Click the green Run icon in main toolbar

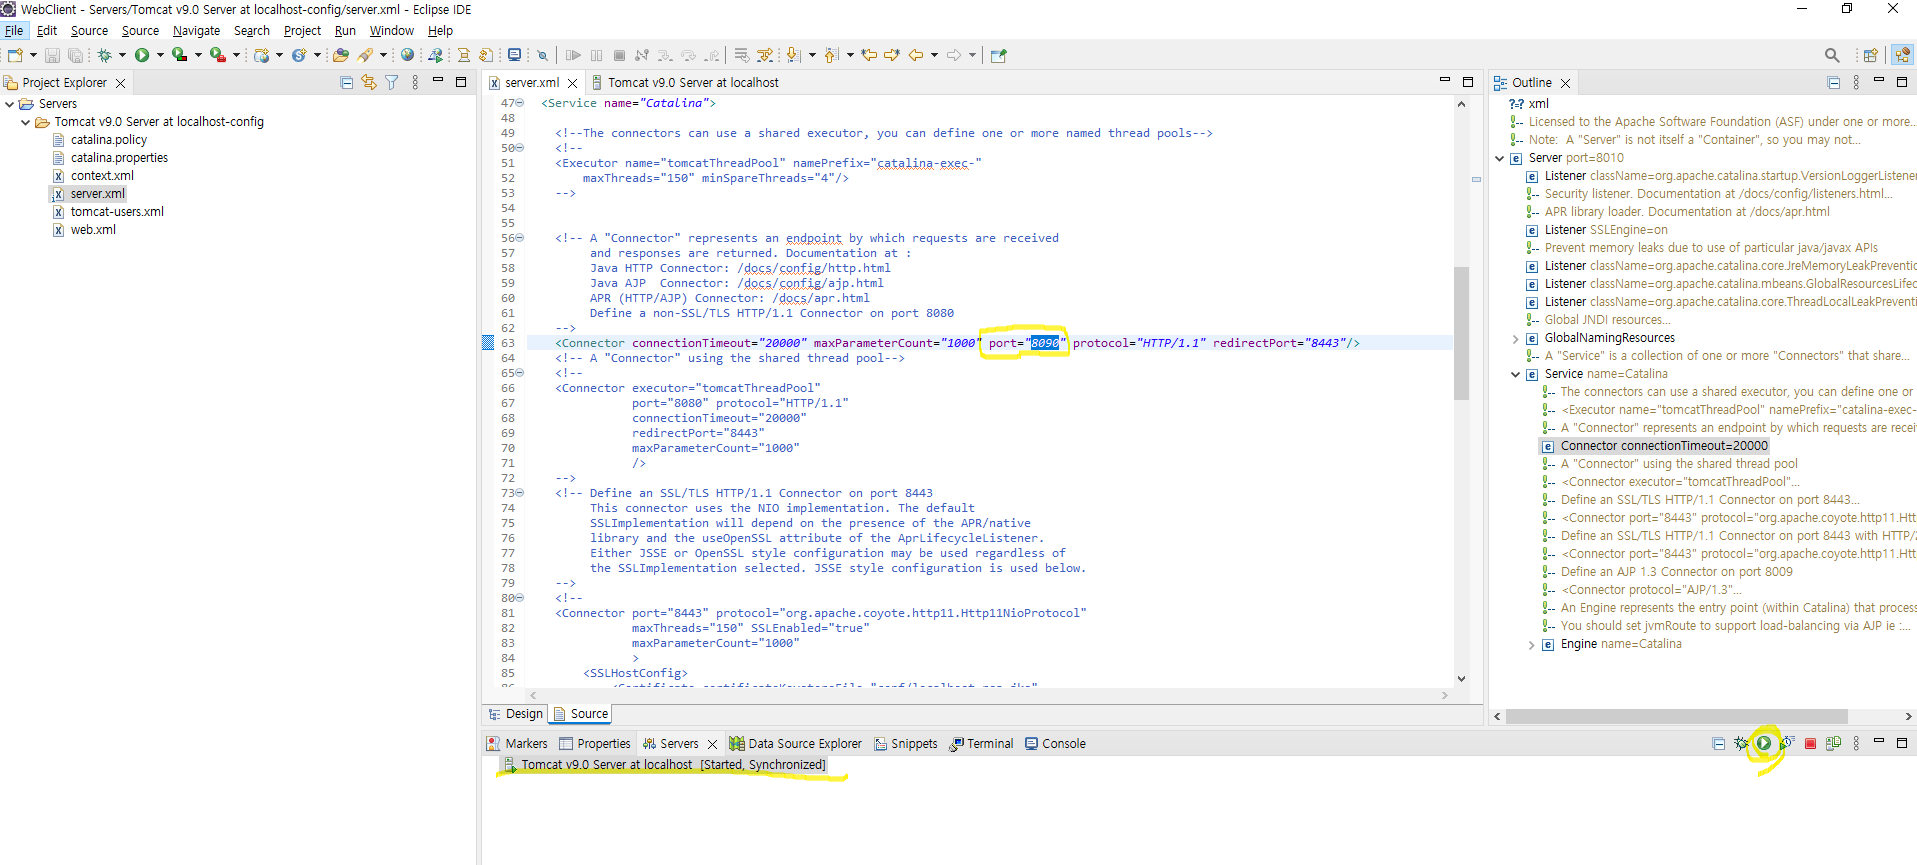click(x=142, y=55)
